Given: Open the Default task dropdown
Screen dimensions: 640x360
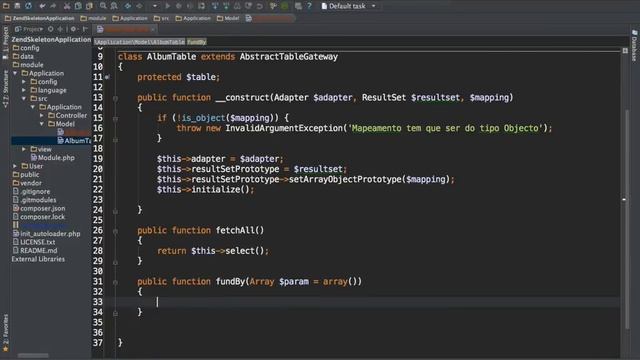Looking at the screenshot, I should [348, 6].
